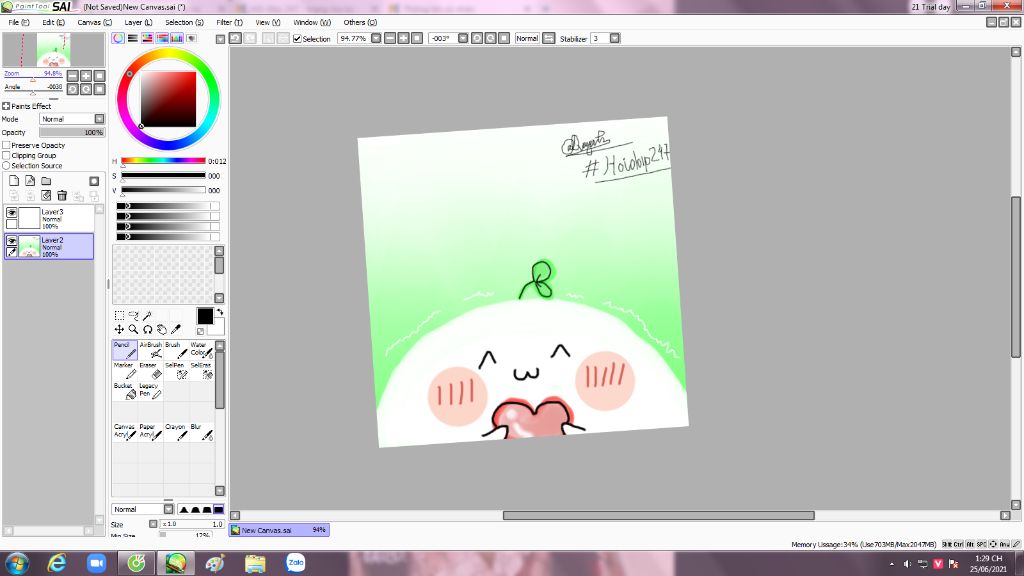Select the Crayon tool
1024x576 pixels.
pyautogui.click(x=176, y=432)
